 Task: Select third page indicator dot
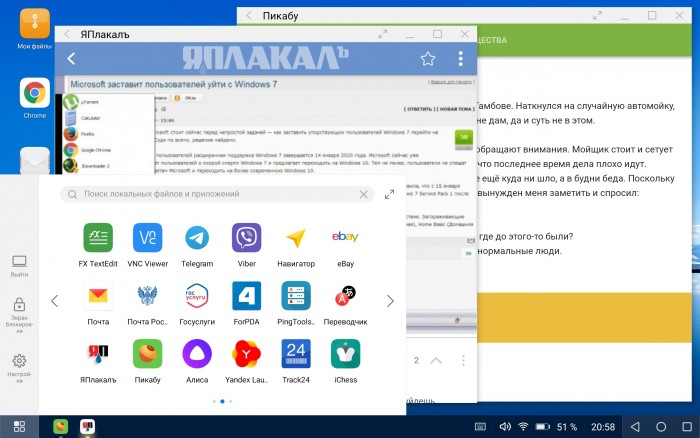coord(230,401)
